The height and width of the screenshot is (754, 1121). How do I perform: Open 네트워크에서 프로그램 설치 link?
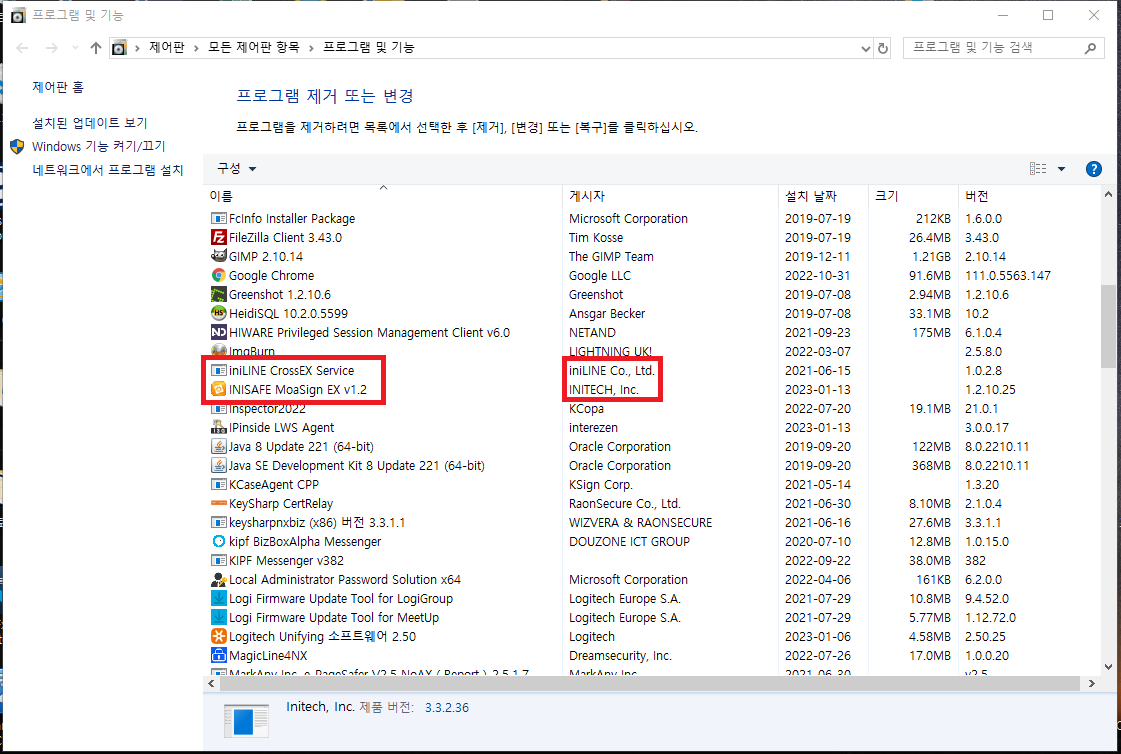108,170
